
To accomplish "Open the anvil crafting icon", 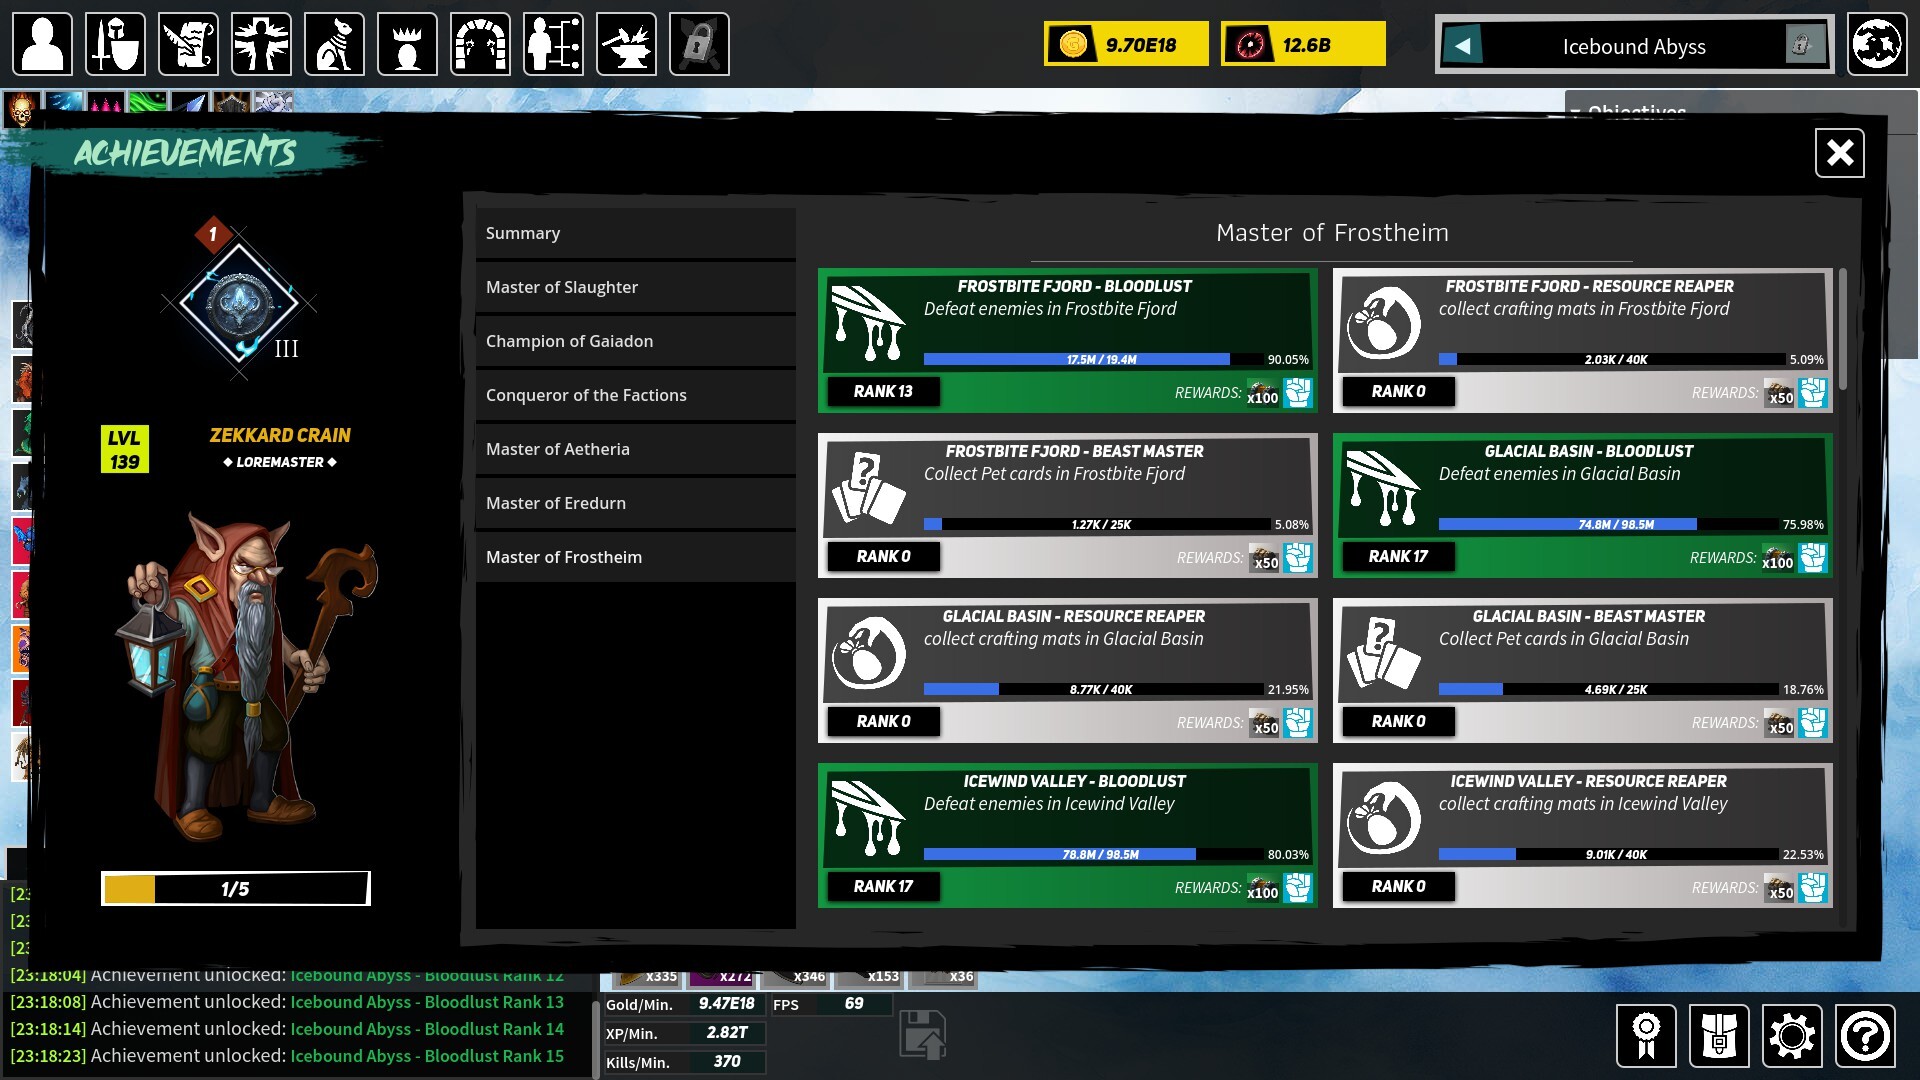I will (x=626, y=44).
